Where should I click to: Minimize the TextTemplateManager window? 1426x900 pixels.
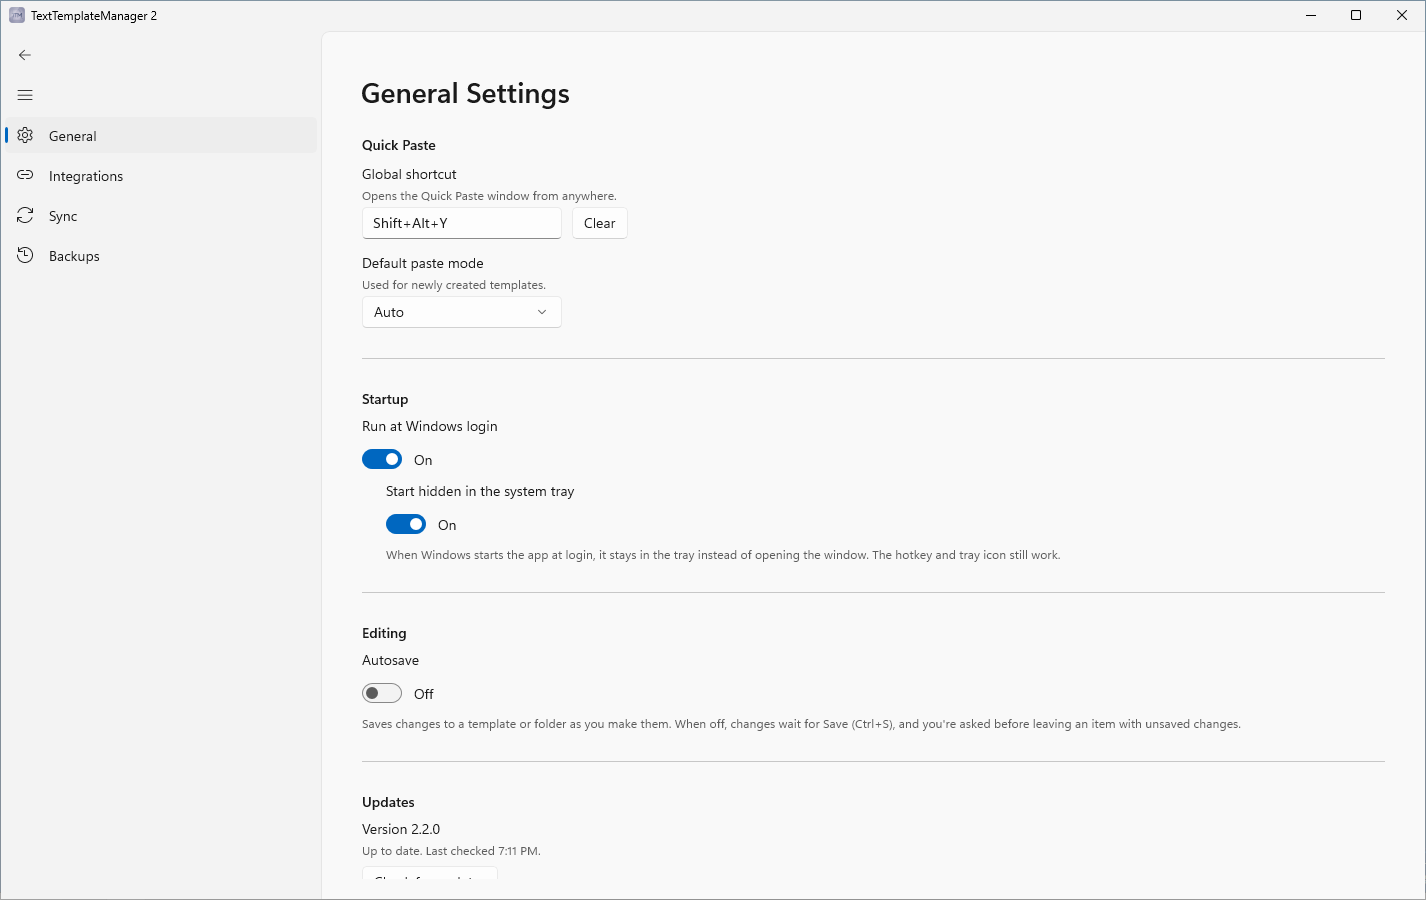click(1310, 15)
